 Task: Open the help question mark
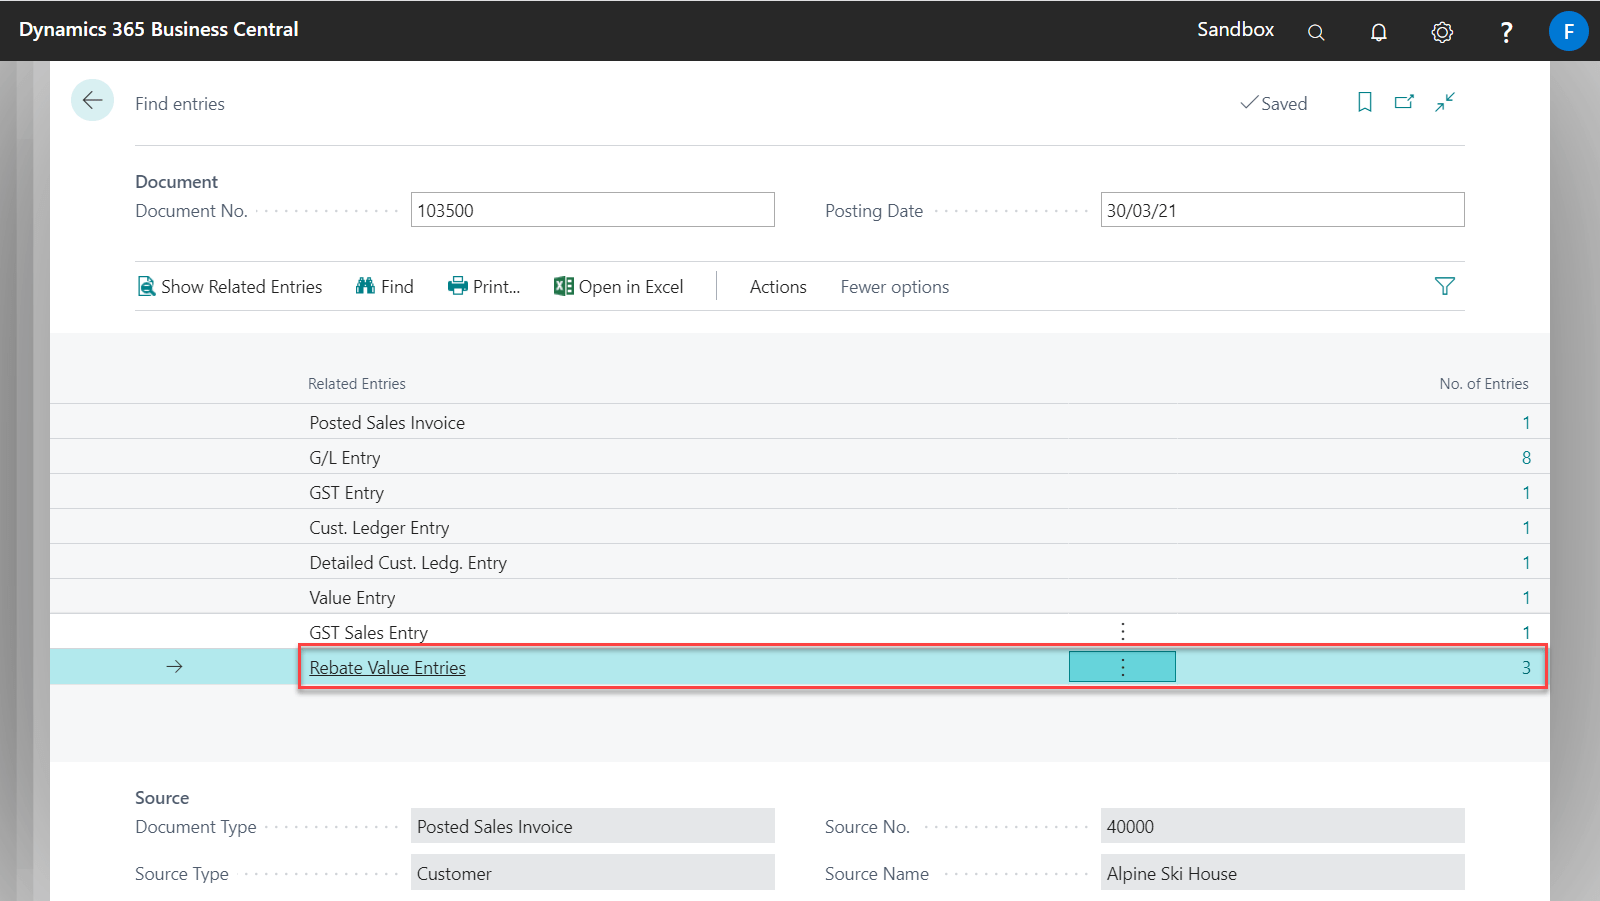(1506, 32)
